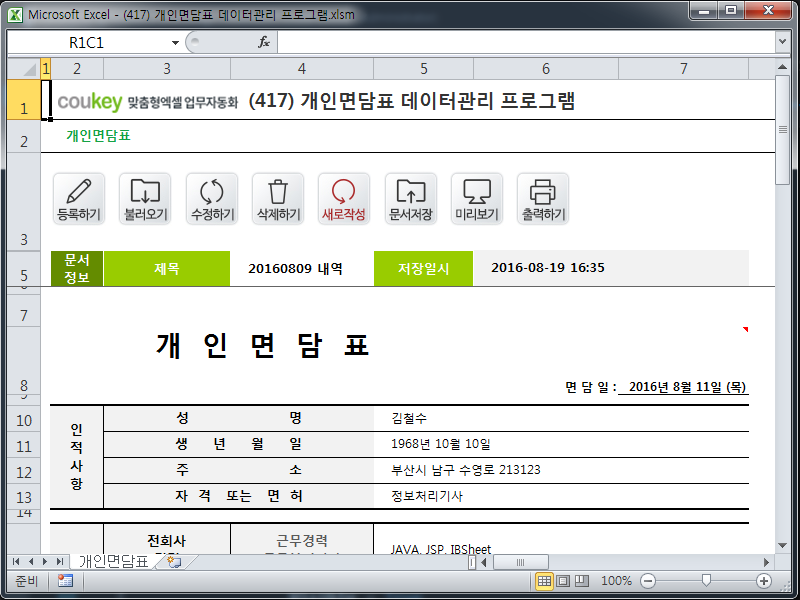Image resolution: width=800 pixels, height=600 pixels.
Task: Click the horizontal scrollbar thumb
Action: click(x=520, y=562)
